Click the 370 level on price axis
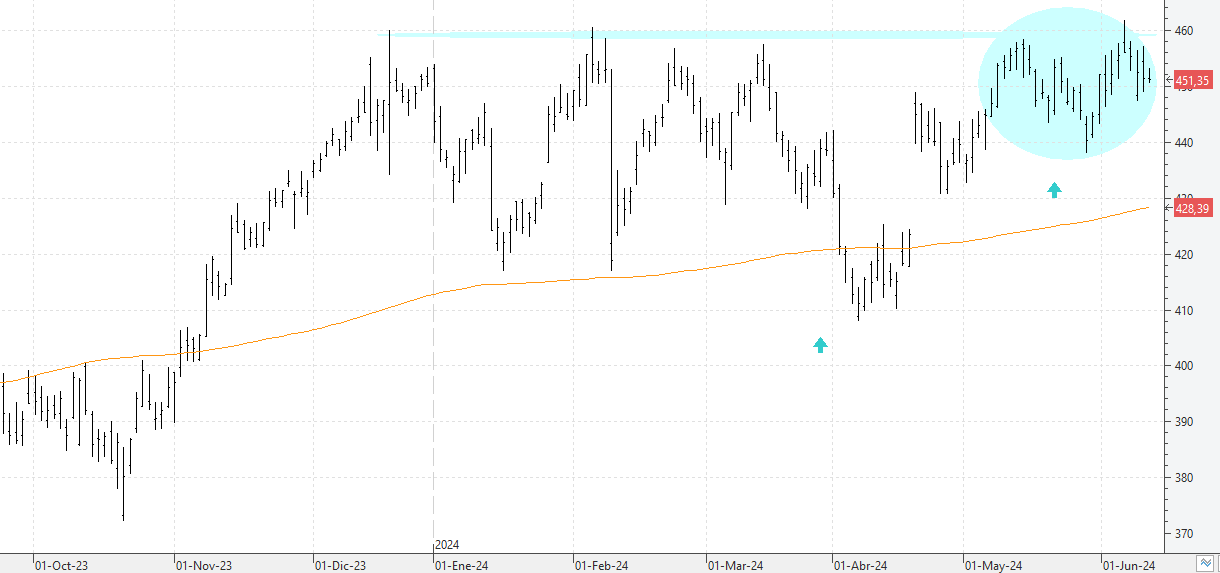 pos(1184,533)
